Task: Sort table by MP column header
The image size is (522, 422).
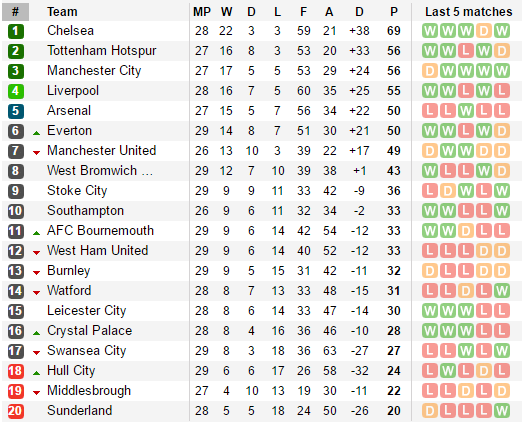Action: tap(202, 12)
